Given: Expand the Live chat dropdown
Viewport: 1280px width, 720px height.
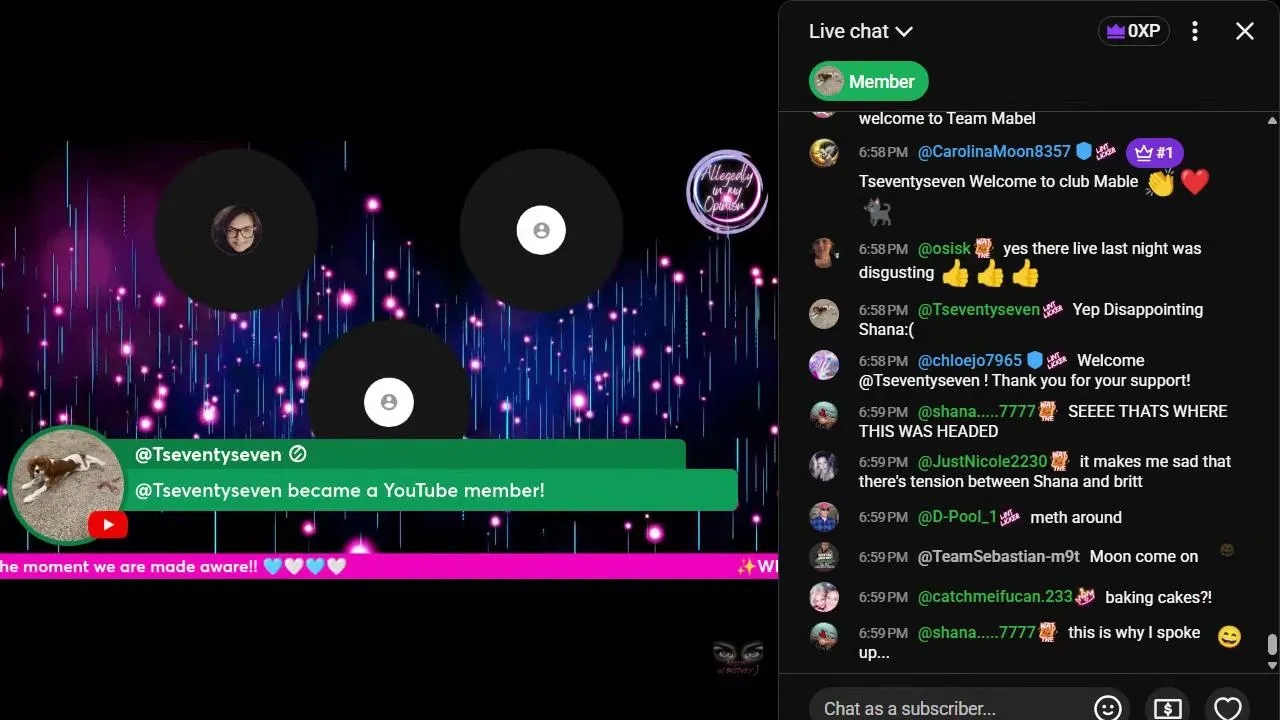Looking at the screenshot, I should click(x=860, y=31).
